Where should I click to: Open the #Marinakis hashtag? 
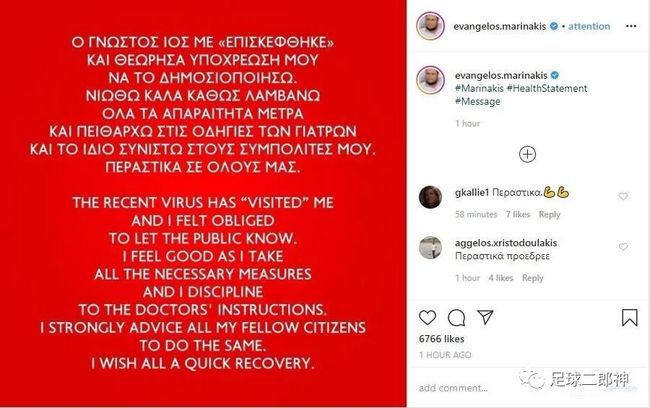[479, 88]
